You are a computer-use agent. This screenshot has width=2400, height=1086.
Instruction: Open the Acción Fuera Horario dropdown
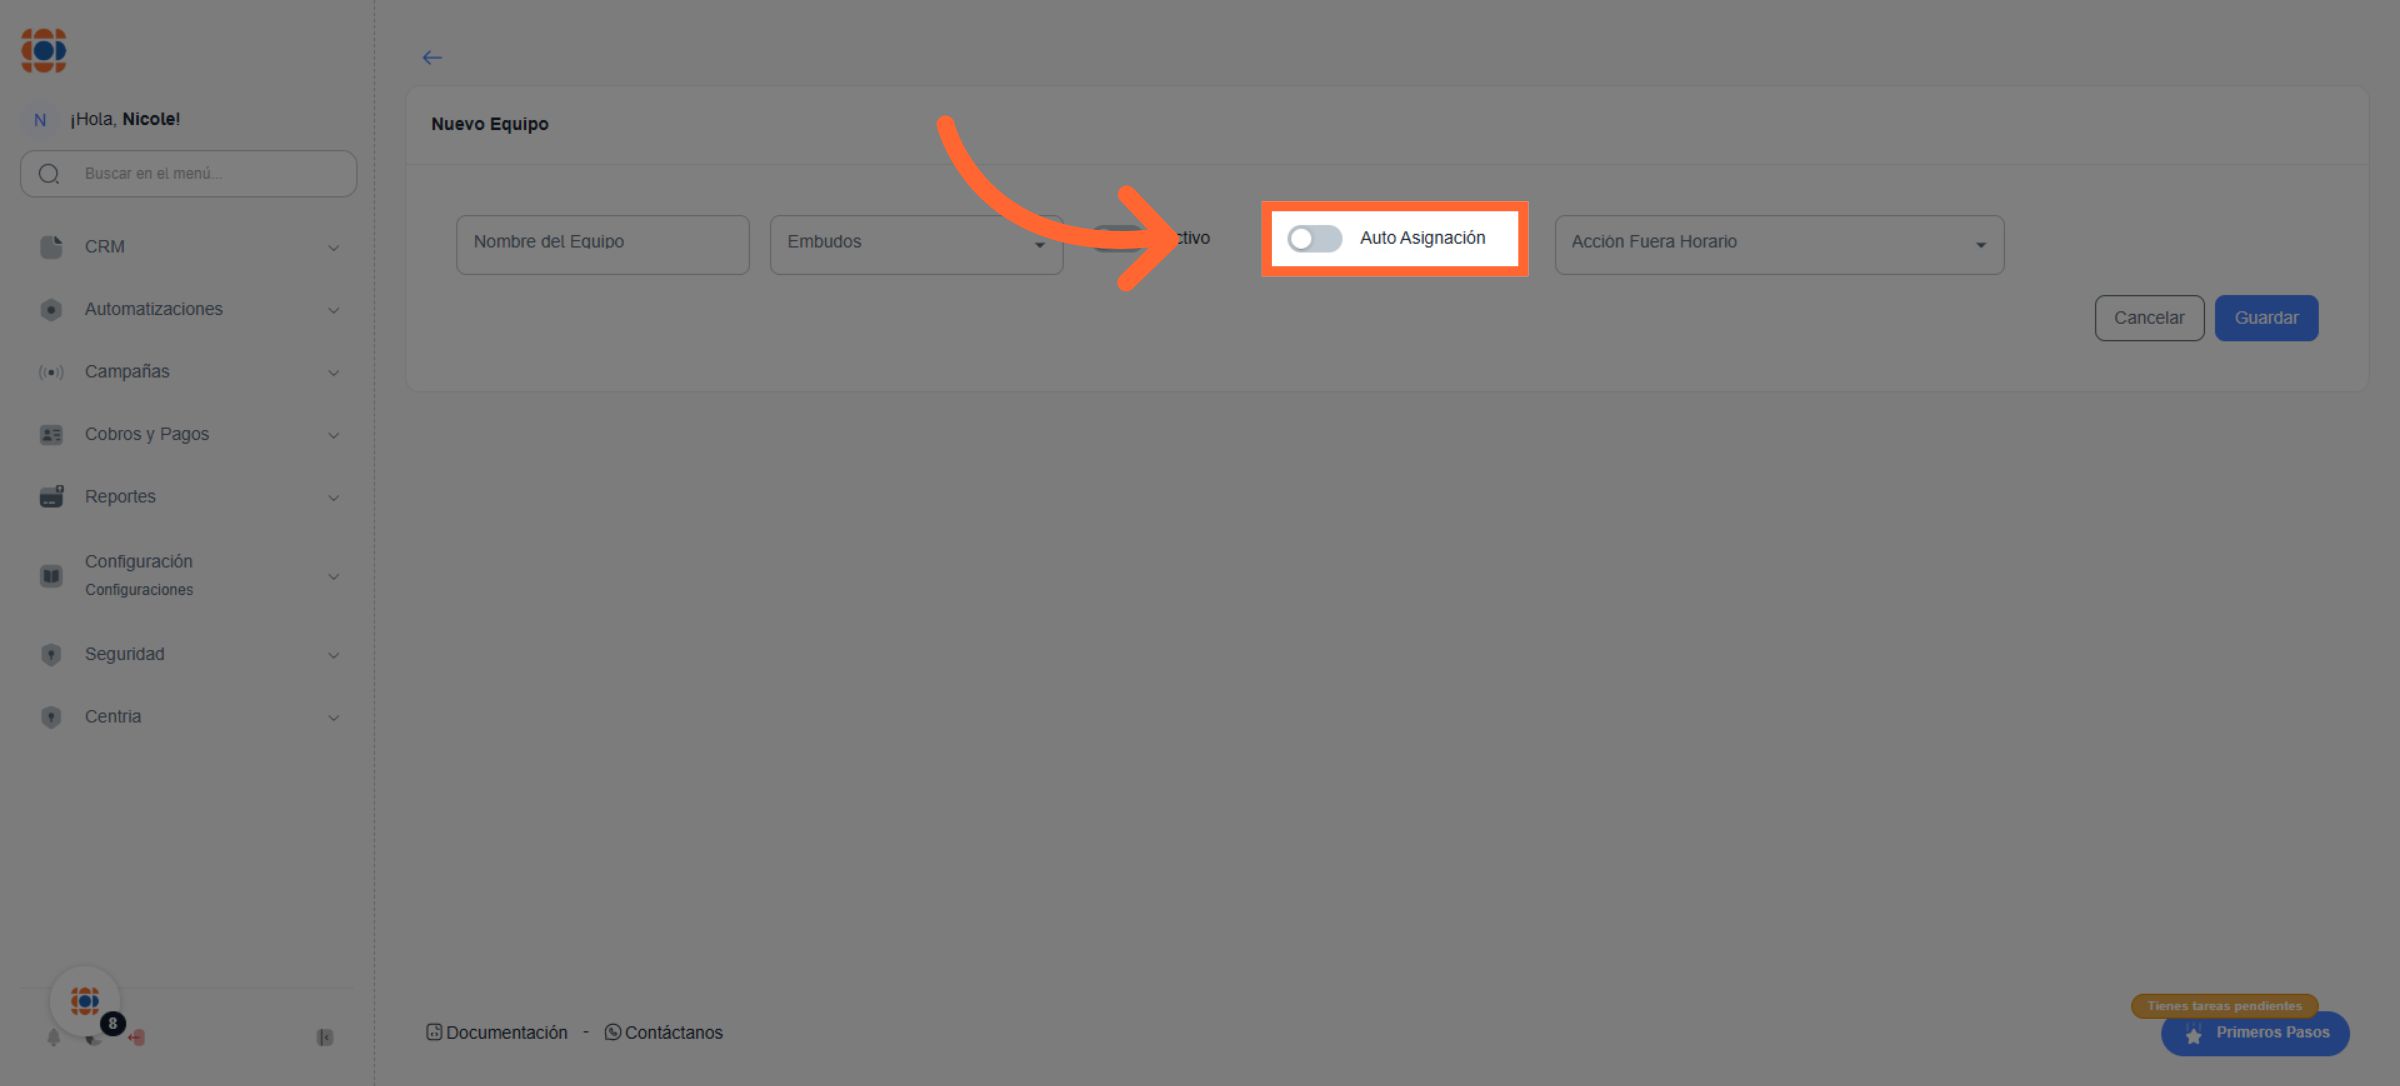click(1778, 244)
